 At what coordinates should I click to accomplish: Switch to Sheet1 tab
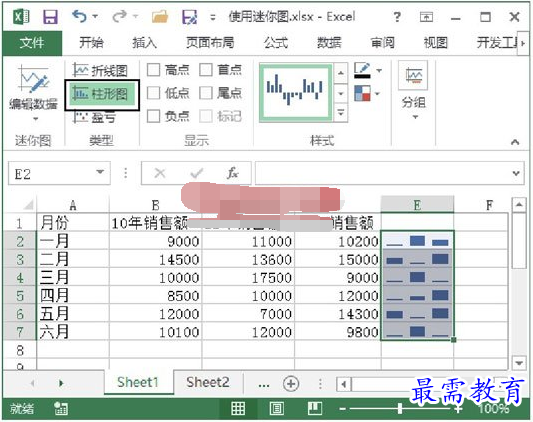[138, 383]
